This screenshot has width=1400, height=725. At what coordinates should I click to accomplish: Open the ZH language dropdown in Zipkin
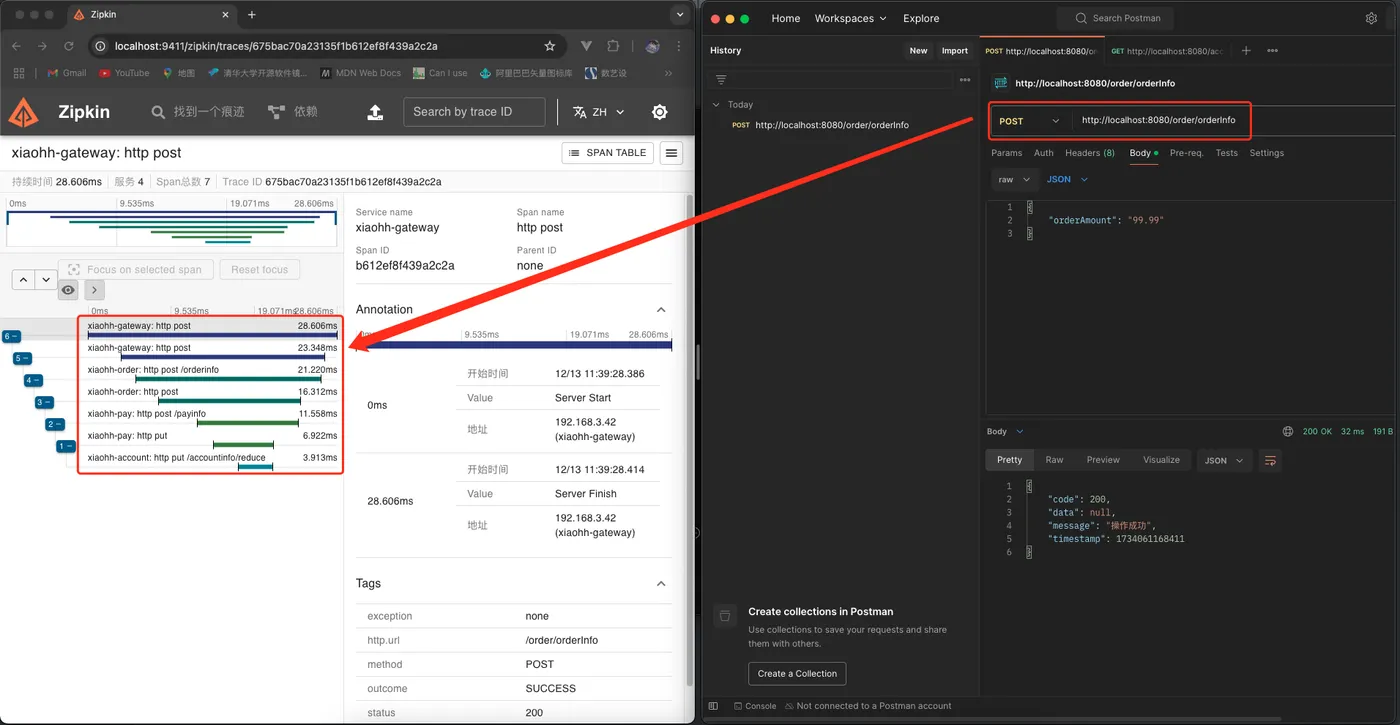pos(598,112)
